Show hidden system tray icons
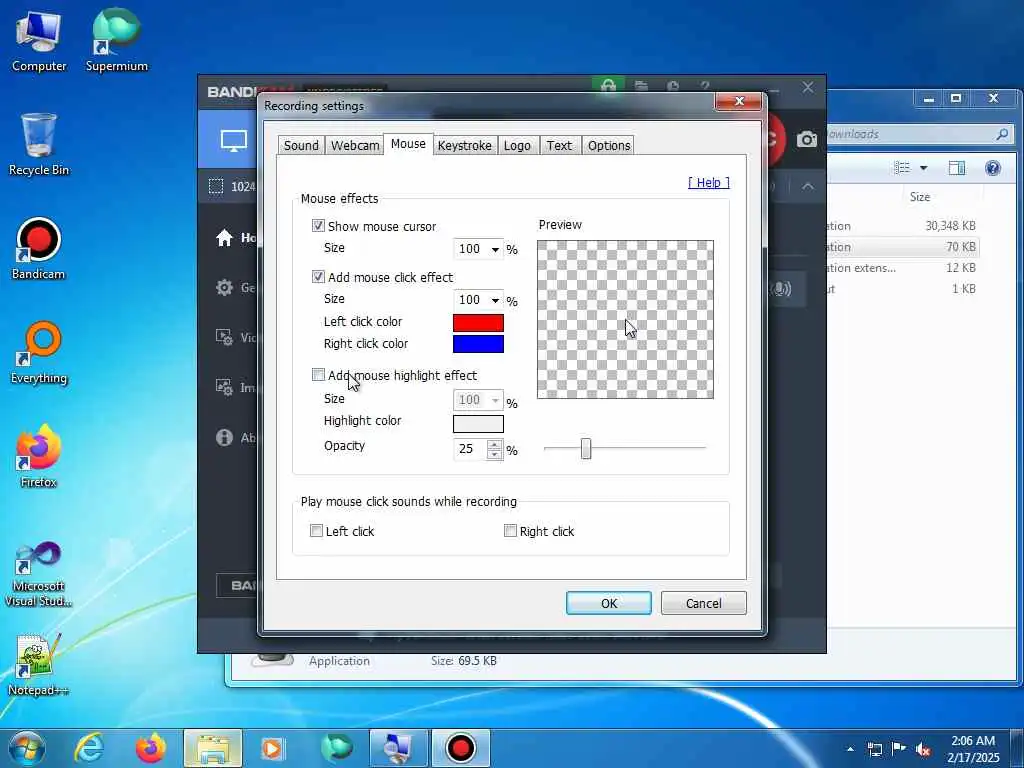This screenshot has width=1024, height=768. [x=850, y=749]
